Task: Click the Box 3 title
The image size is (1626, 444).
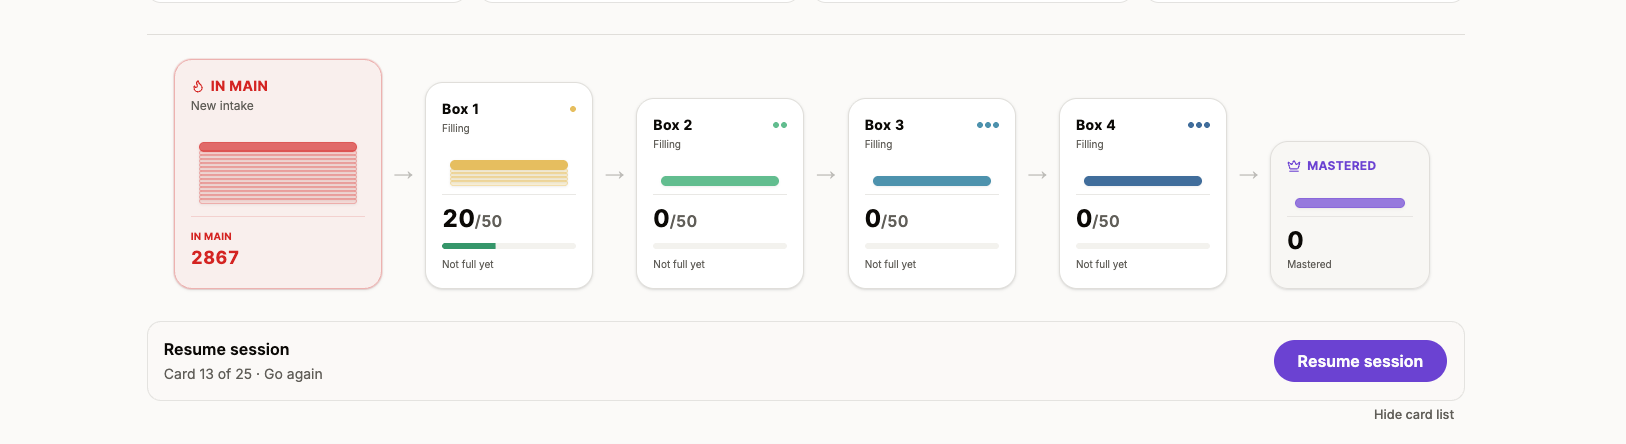Action: click(x=884, y=125)
